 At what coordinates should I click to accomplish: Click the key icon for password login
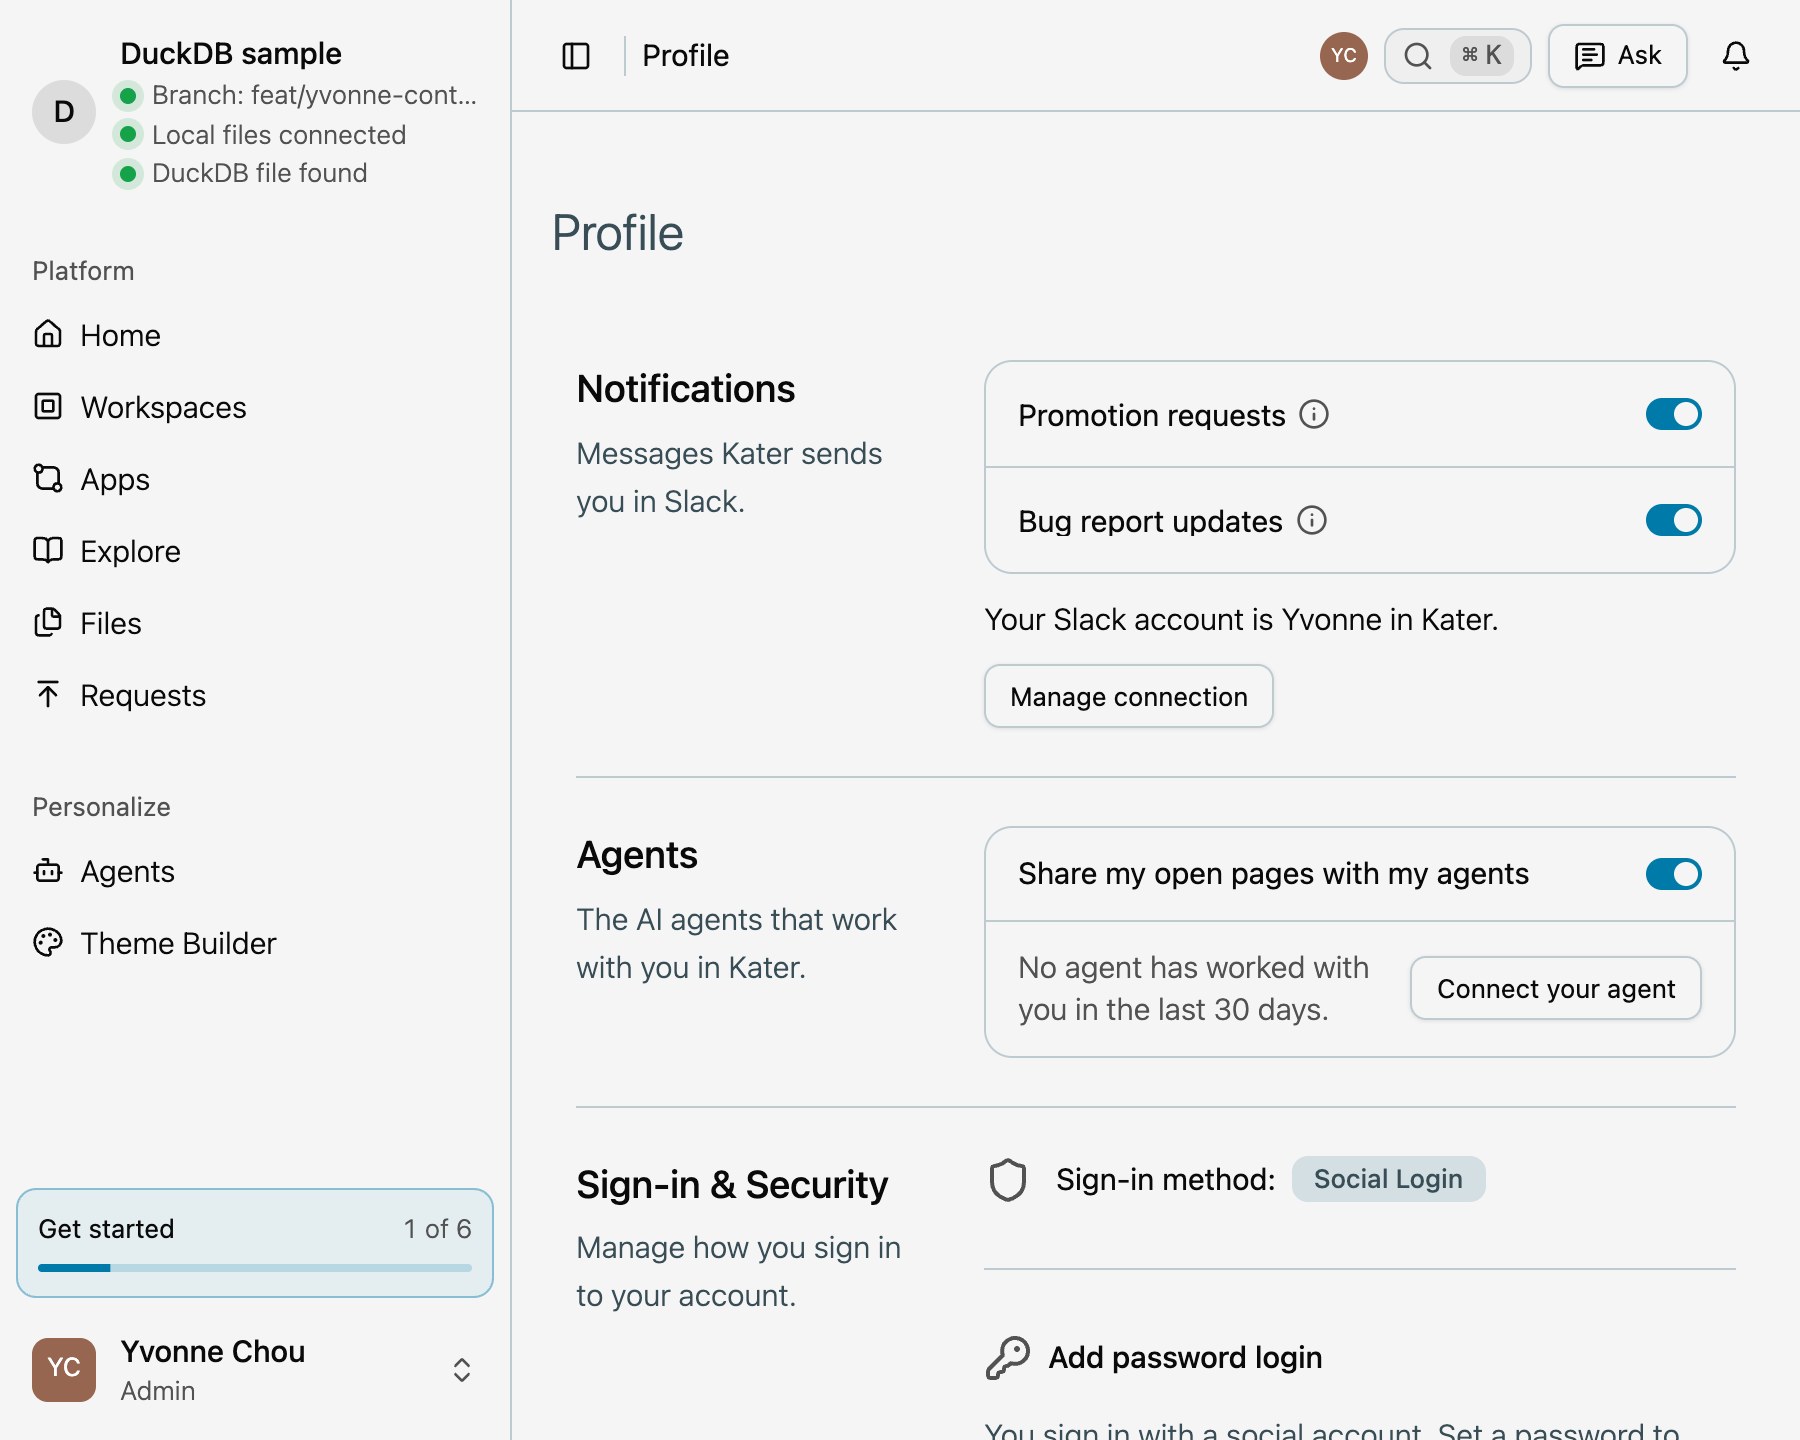coord(1008,1357)
